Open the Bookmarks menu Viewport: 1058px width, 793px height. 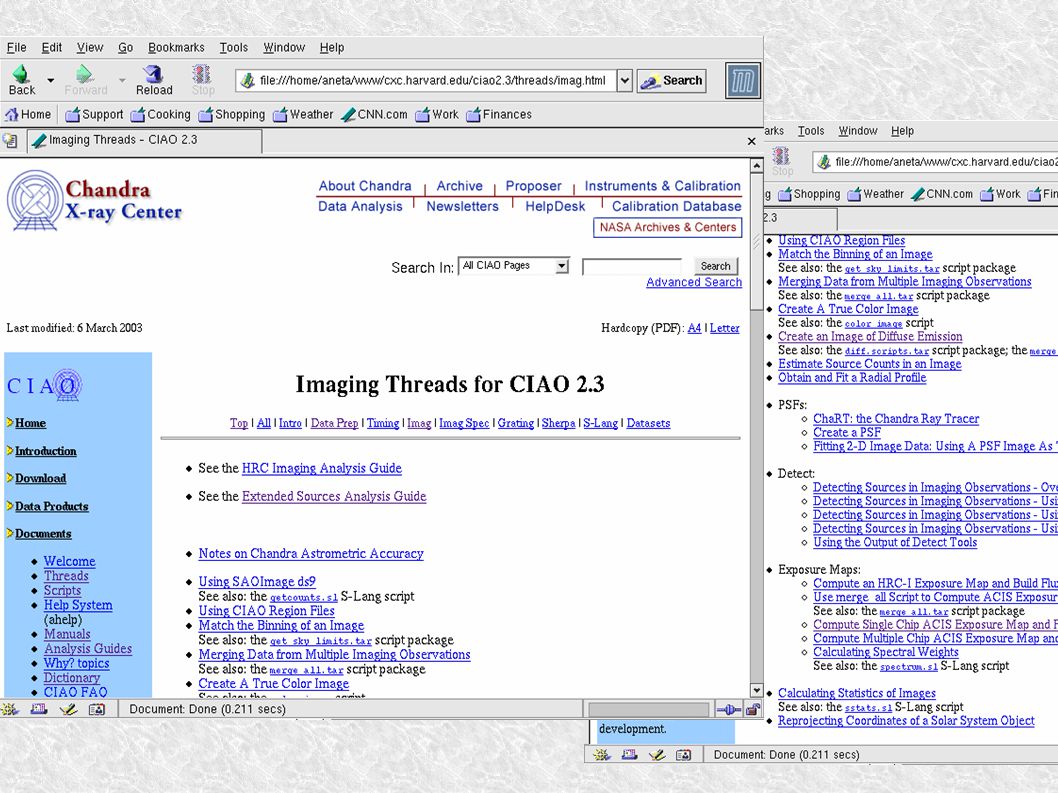(176, 47)
